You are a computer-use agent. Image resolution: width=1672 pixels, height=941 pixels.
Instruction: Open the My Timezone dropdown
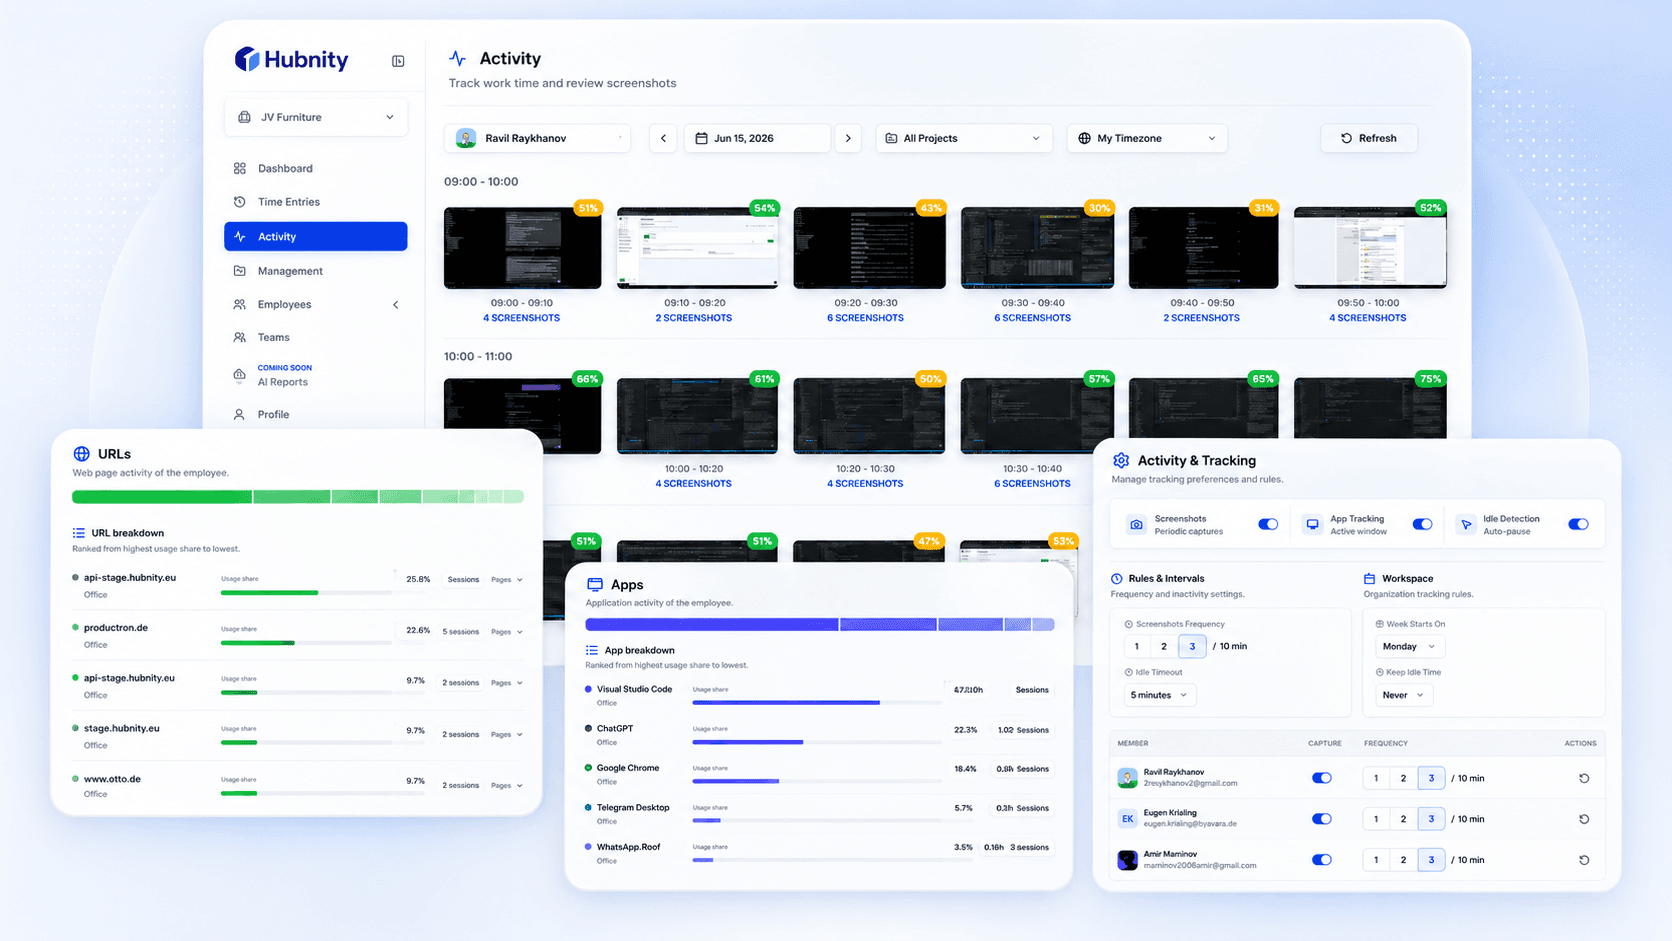coord(1147,138)
